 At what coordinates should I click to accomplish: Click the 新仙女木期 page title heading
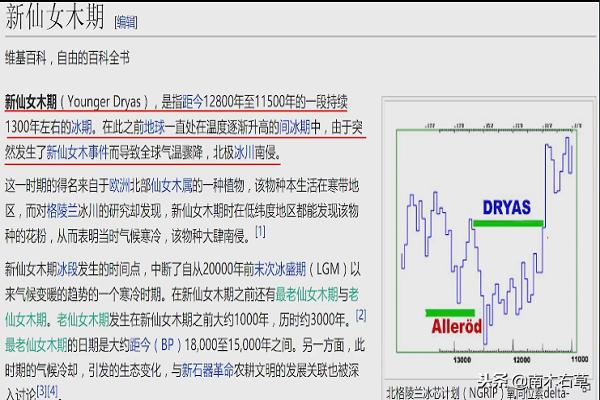tap(55, 19)
